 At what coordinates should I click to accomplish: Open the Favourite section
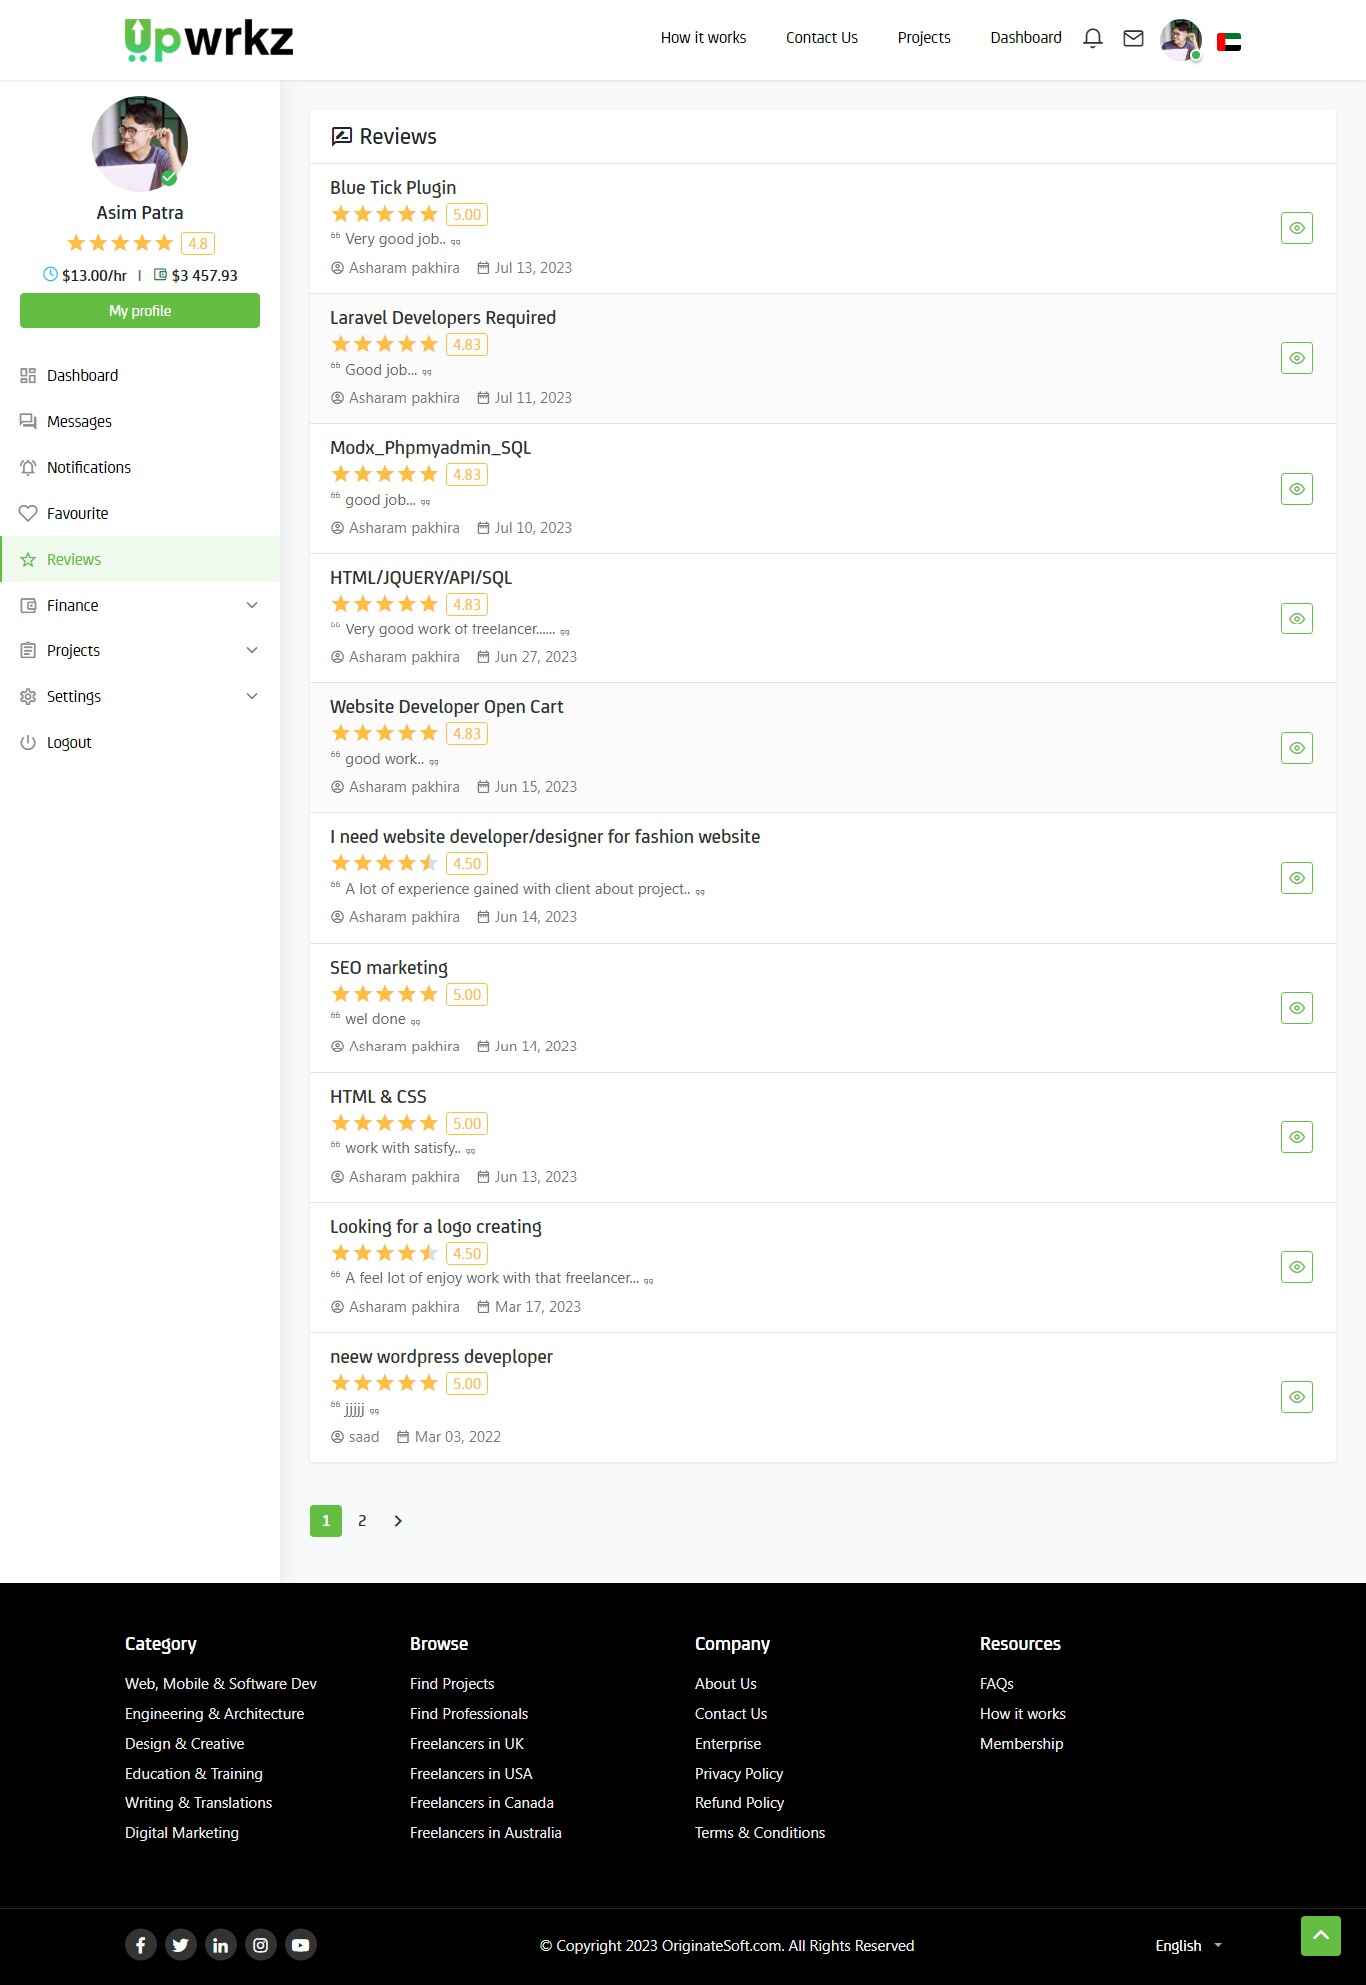(x=77, y=513)
